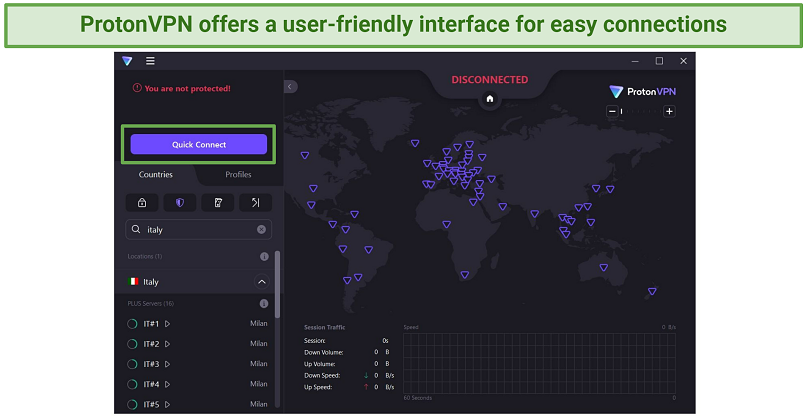The image size is (806, 416).
Task: Click the search field containing italy
Action: (198, 229)
